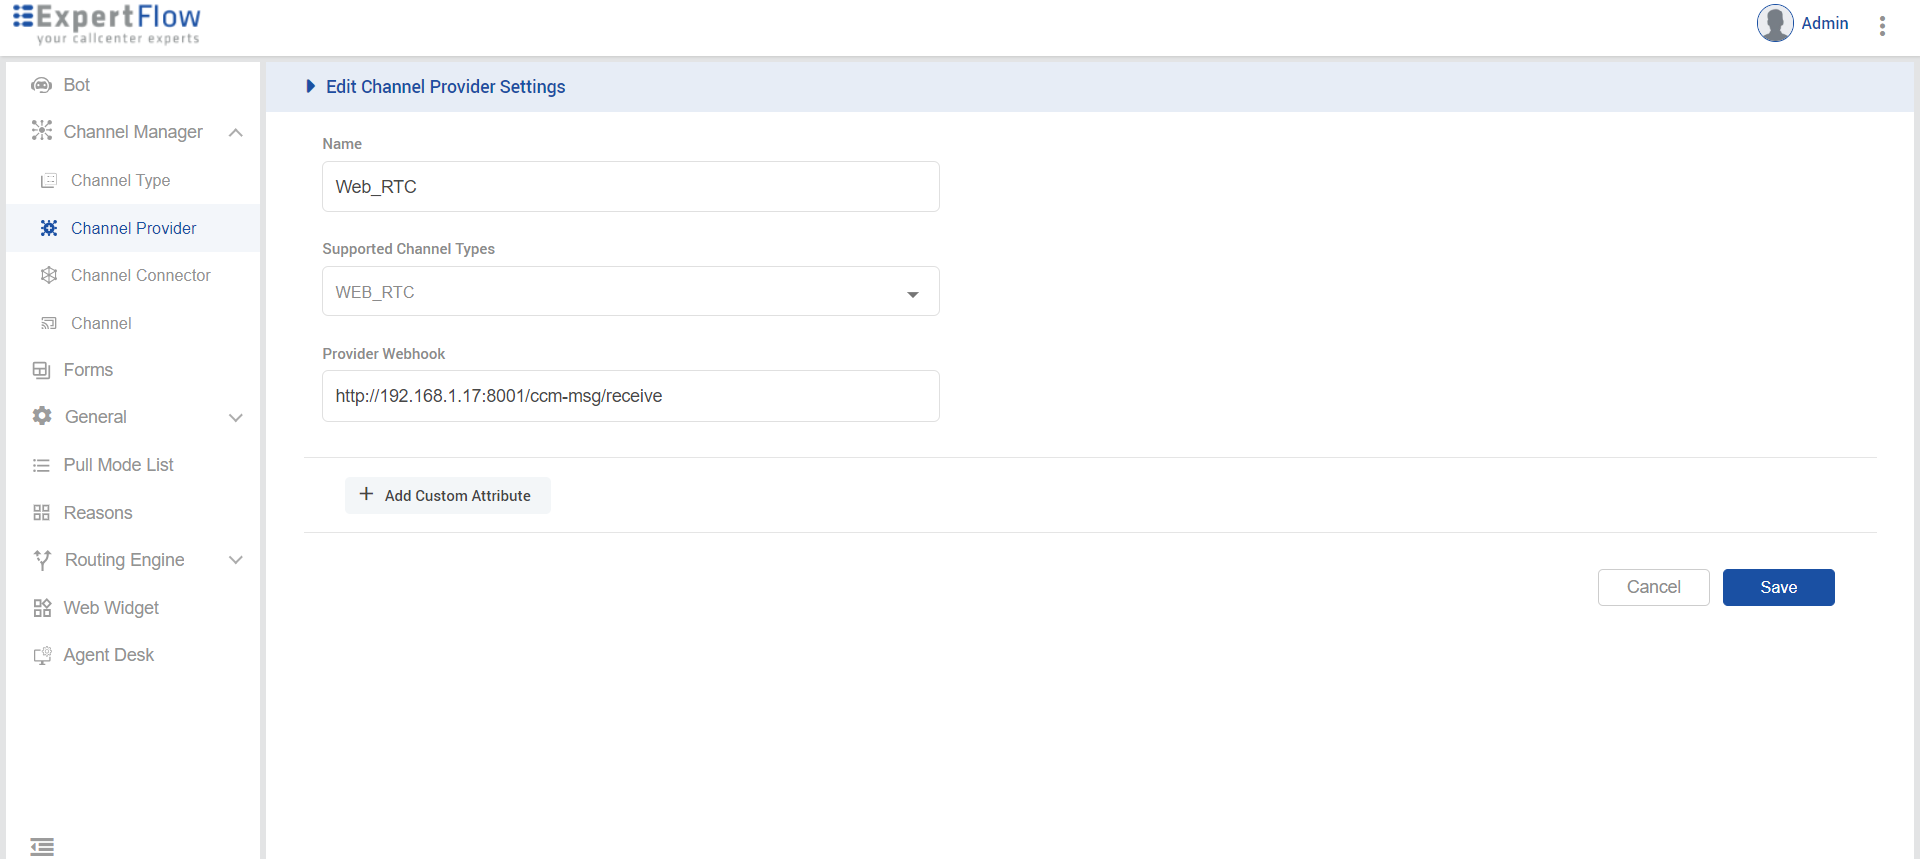Click the Save button

(x=1778, y=587)
